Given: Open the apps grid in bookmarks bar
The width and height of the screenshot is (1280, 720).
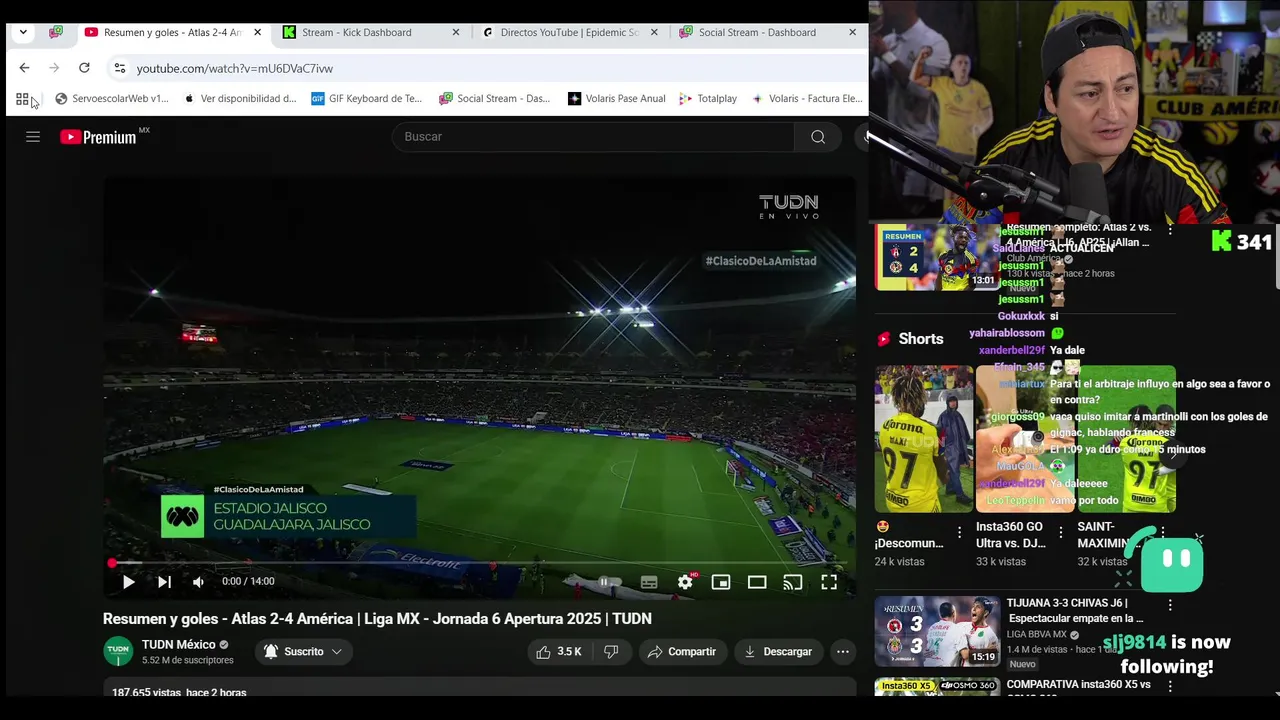Looking at the screenshot, I should [22, 99].
